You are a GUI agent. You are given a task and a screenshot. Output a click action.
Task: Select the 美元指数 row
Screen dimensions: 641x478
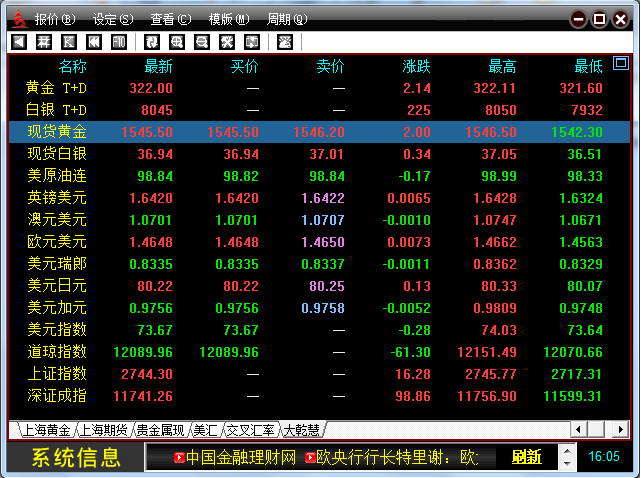(x=319, y=330)
